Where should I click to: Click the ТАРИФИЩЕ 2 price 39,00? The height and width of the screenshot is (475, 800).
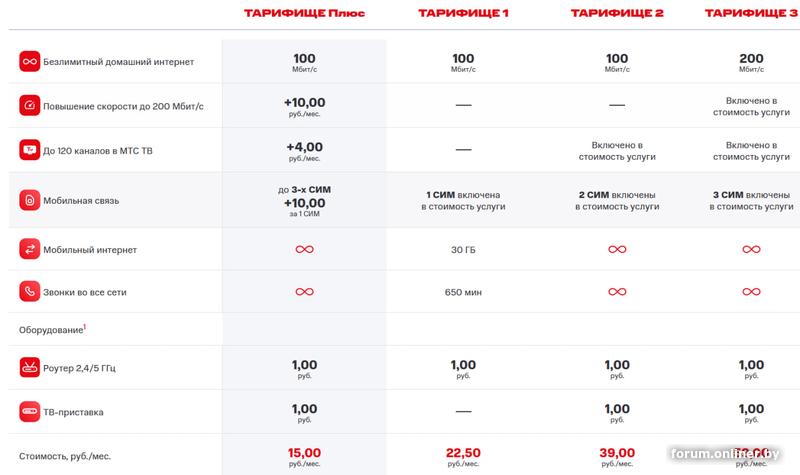(x=617, y=452)
